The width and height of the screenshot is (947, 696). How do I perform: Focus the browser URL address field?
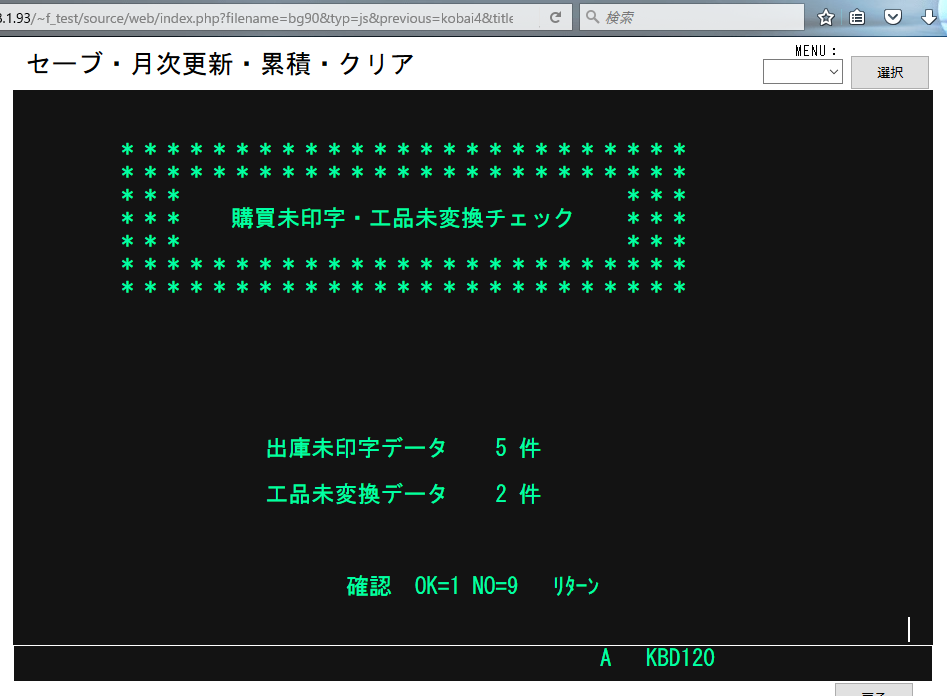tap(260, 18)
